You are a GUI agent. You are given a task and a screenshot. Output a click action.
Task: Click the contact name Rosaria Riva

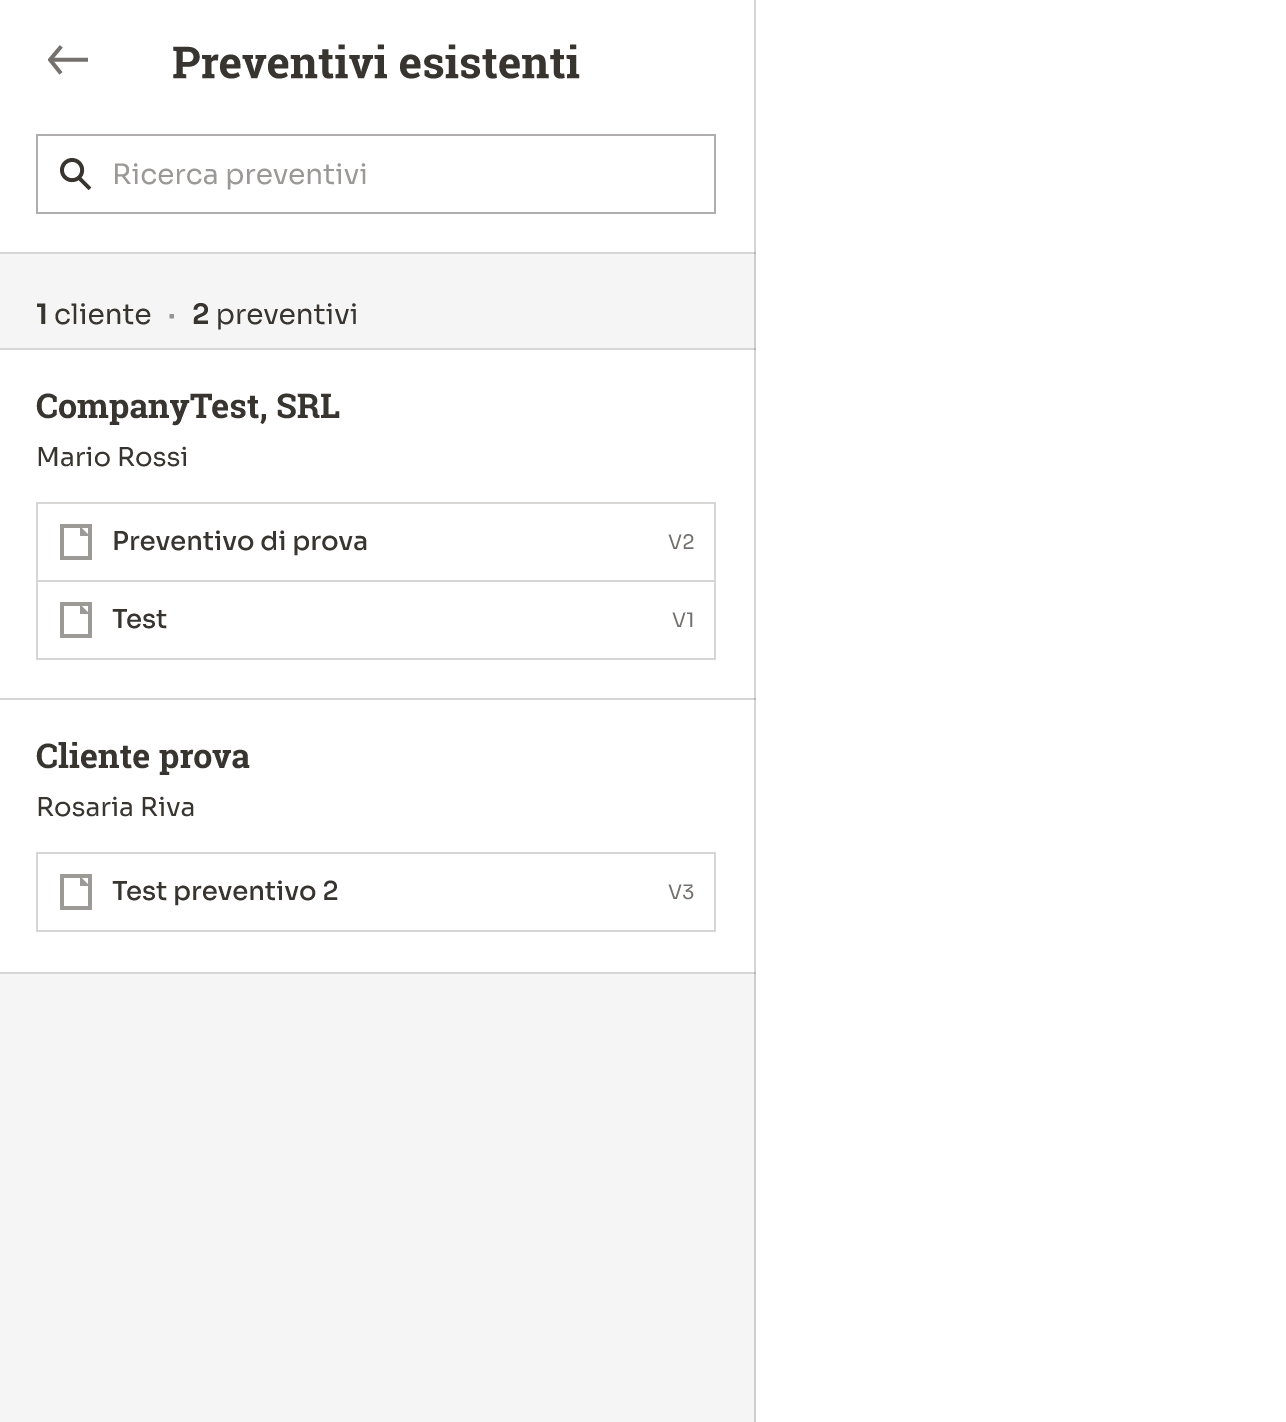pyautogui.click(x=116, y=807)
